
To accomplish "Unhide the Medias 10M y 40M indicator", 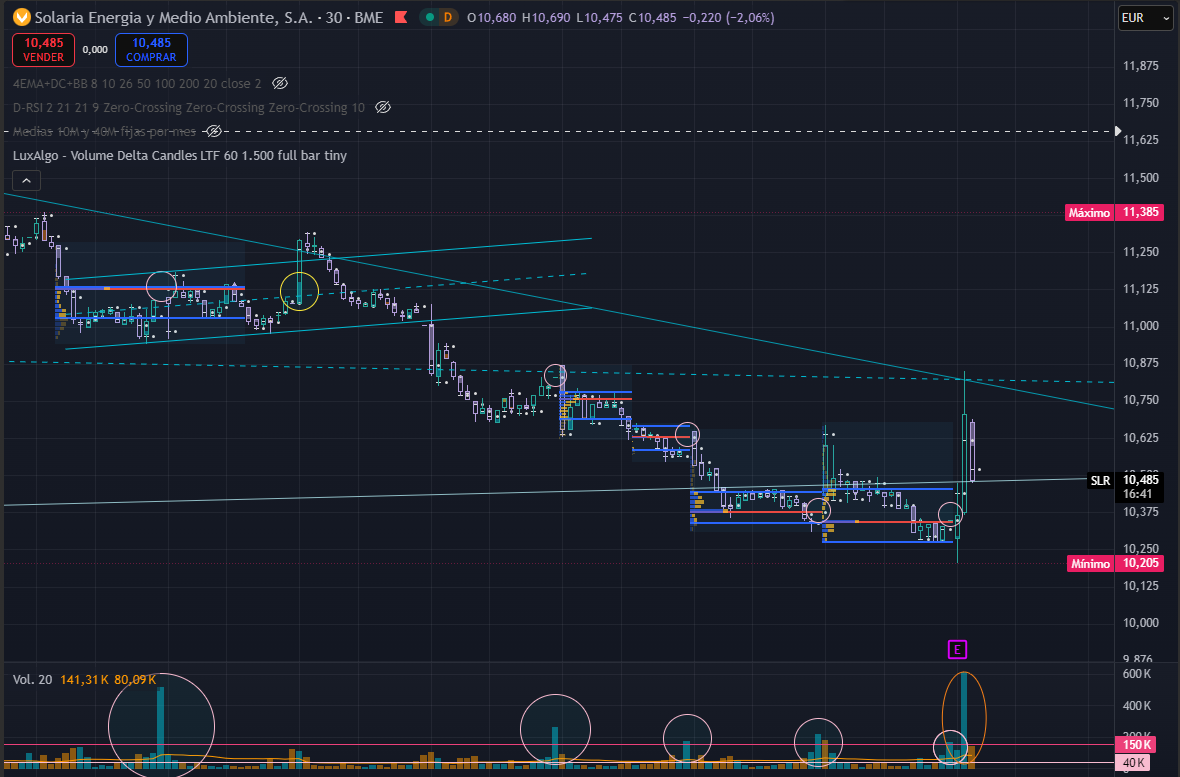I will [x=214, y=132].
